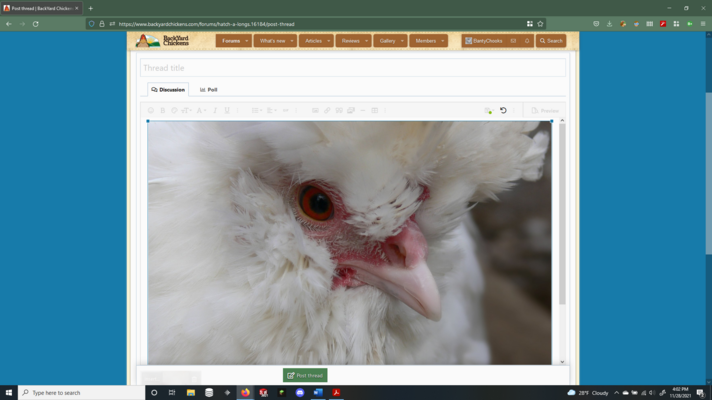Open the What's new menu
This screenshot has height=400, width=712.
[272, 41]
